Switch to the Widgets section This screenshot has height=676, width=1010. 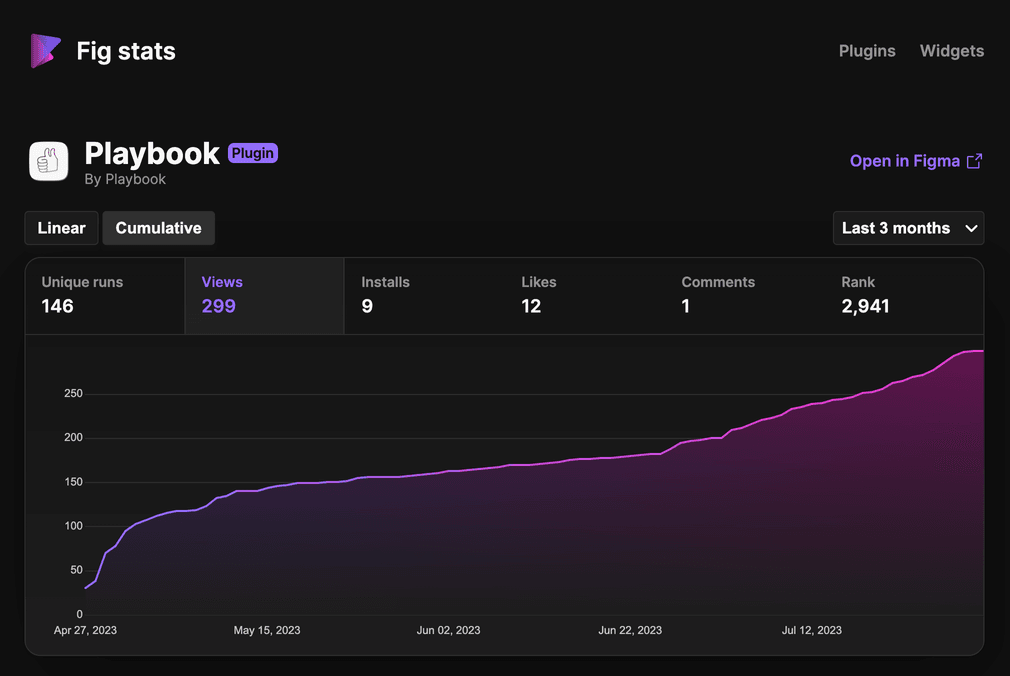pyautogui.click(x=951, y=50)
